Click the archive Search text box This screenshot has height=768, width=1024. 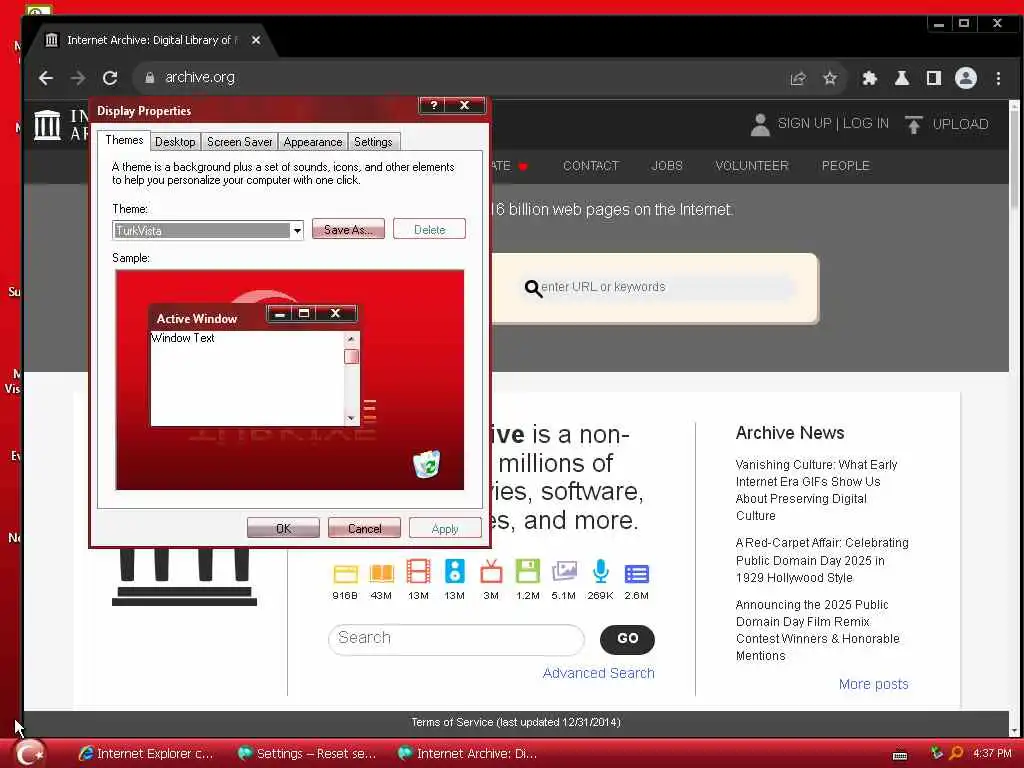pos(456,639)
